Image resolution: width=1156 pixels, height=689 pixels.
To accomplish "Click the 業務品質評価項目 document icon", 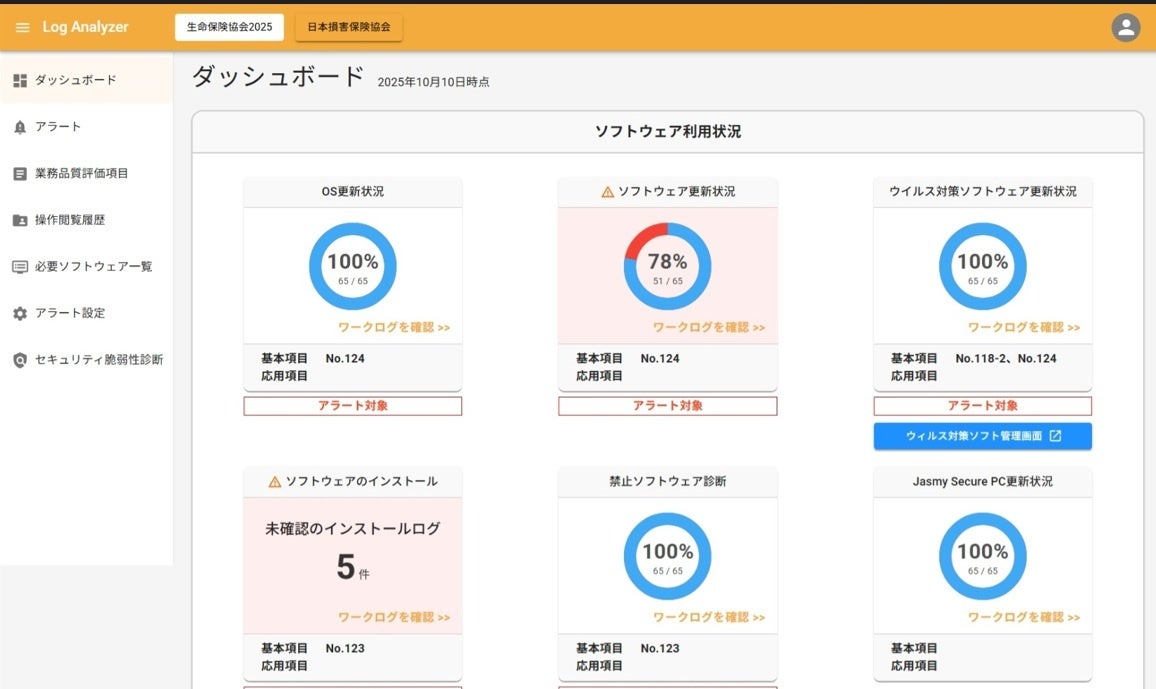I will coord(20,173).
